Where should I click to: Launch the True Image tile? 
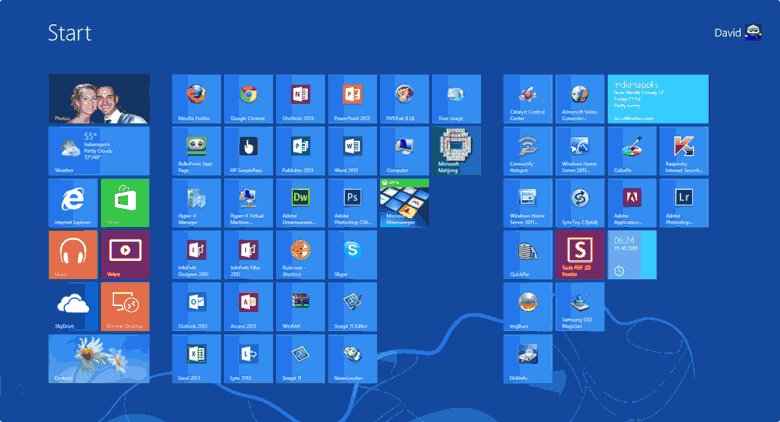[456, 99]
